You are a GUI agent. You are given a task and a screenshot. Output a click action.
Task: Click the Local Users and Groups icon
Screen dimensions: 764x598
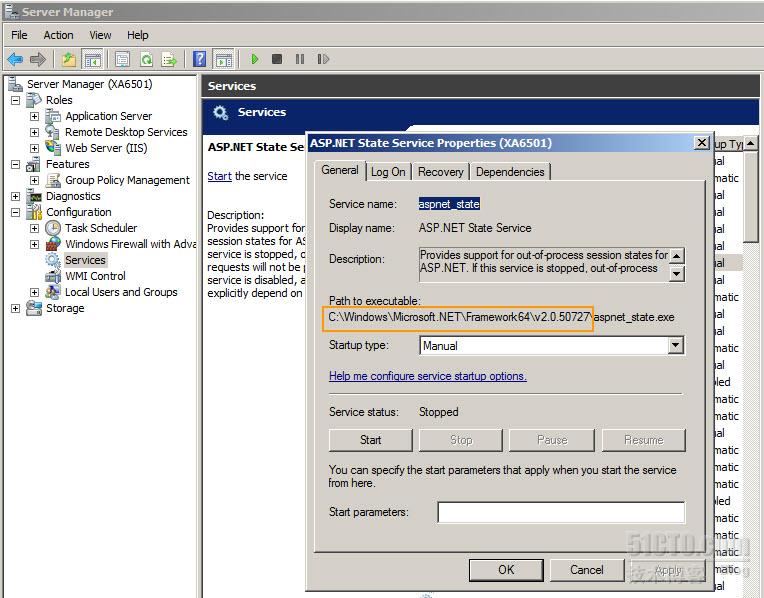pyautogui.click(x=53, y=292)
